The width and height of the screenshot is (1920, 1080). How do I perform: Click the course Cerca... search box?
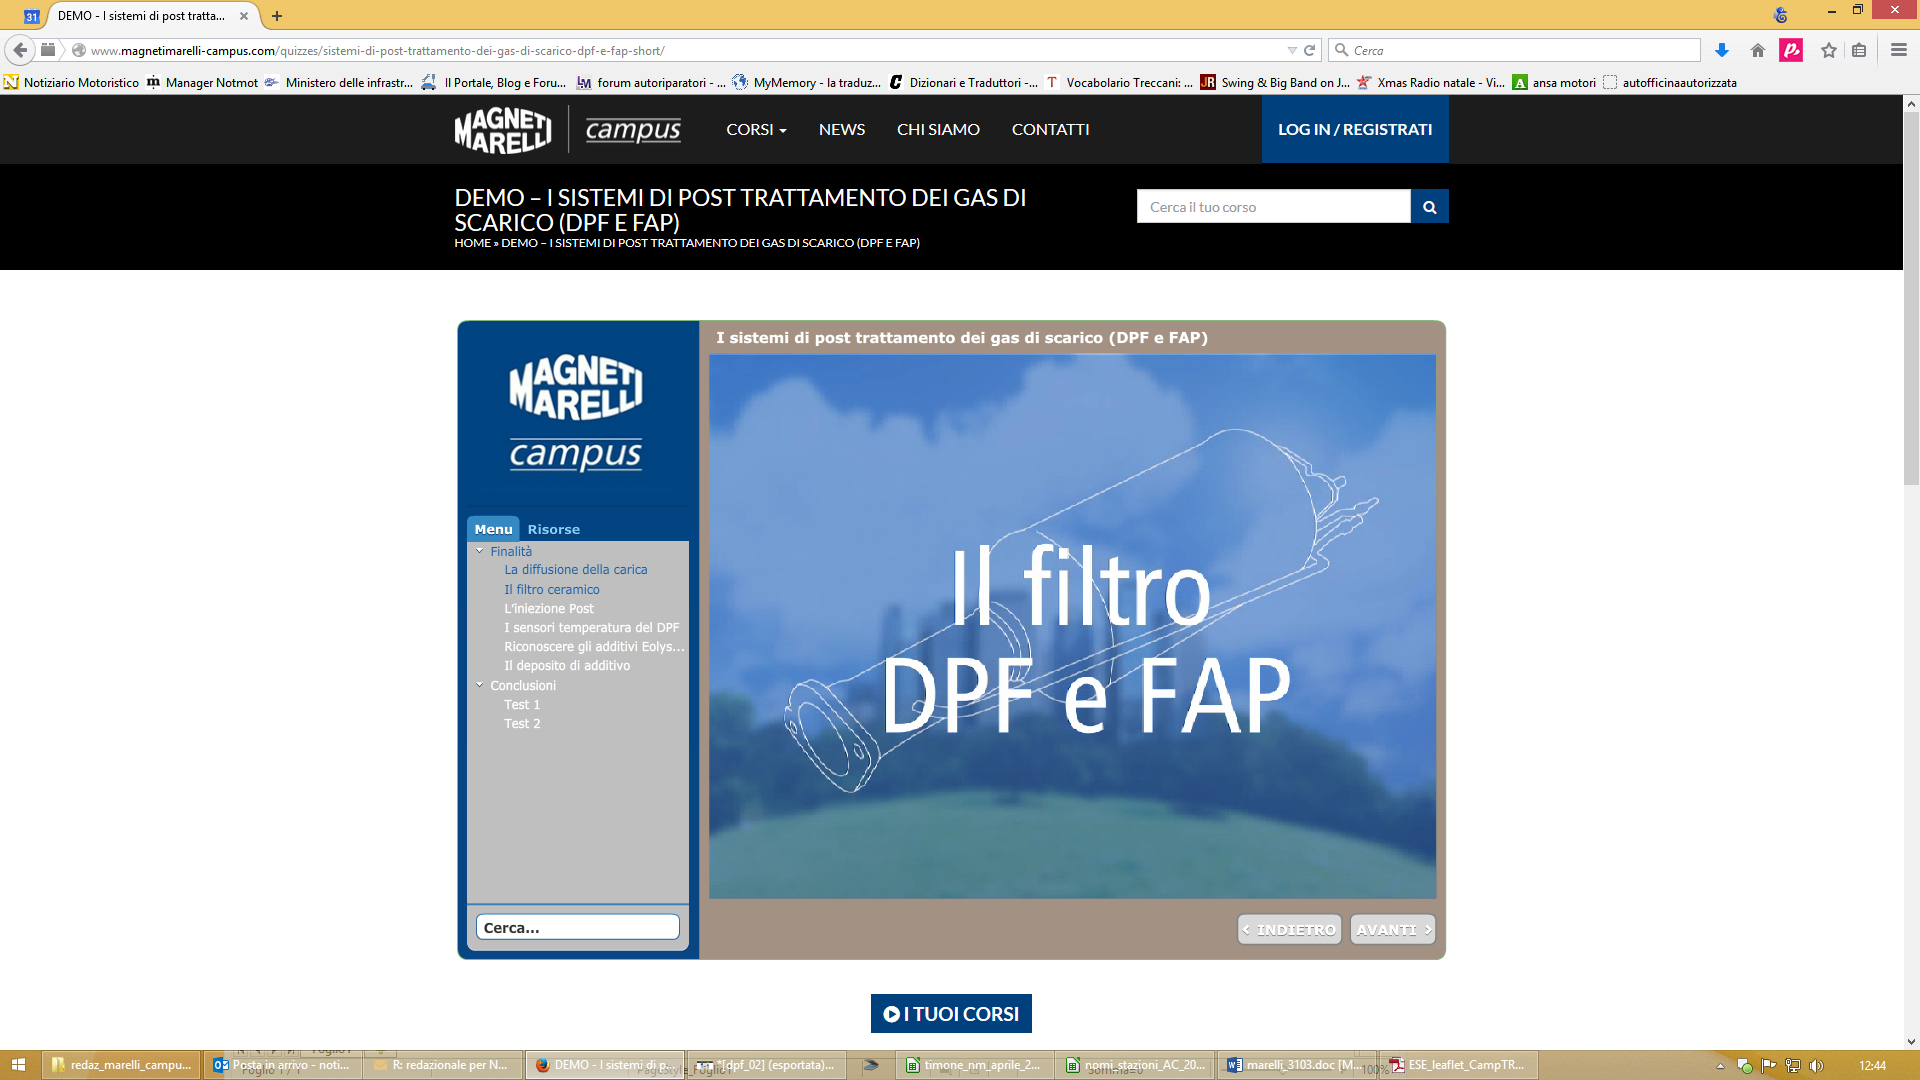tap(578, 928)
